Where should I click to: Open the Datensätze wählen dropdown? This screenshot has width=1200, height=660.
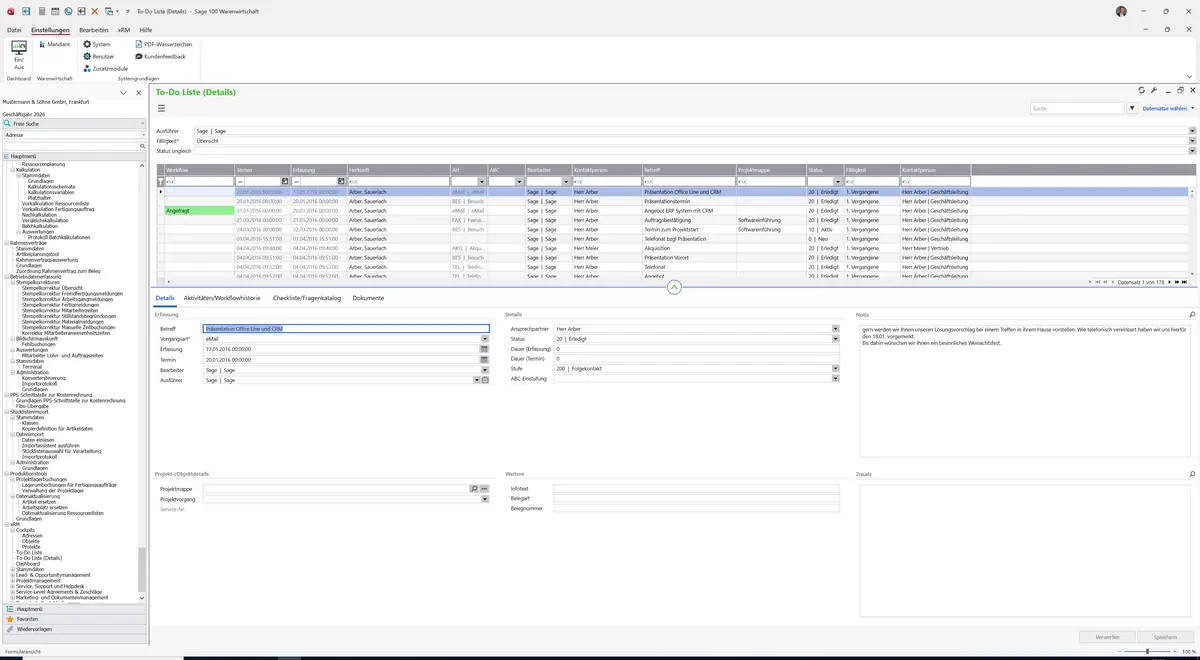pos(1169,108)
